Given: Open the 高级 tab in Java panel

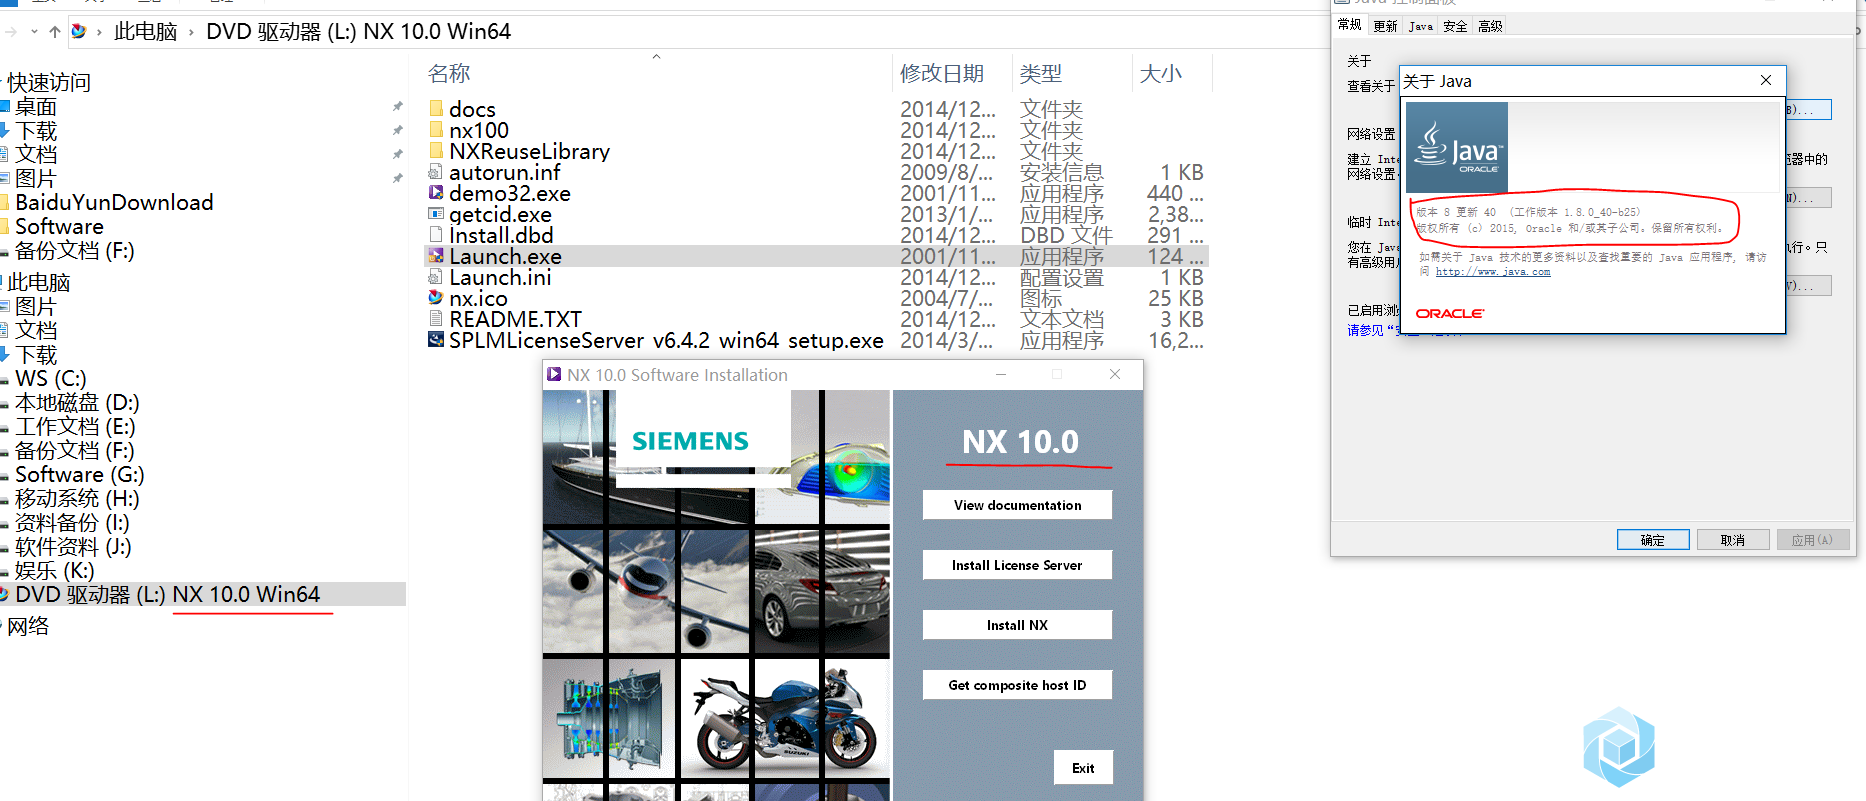Looking at the screenshot, I should tap(1490, 26).
